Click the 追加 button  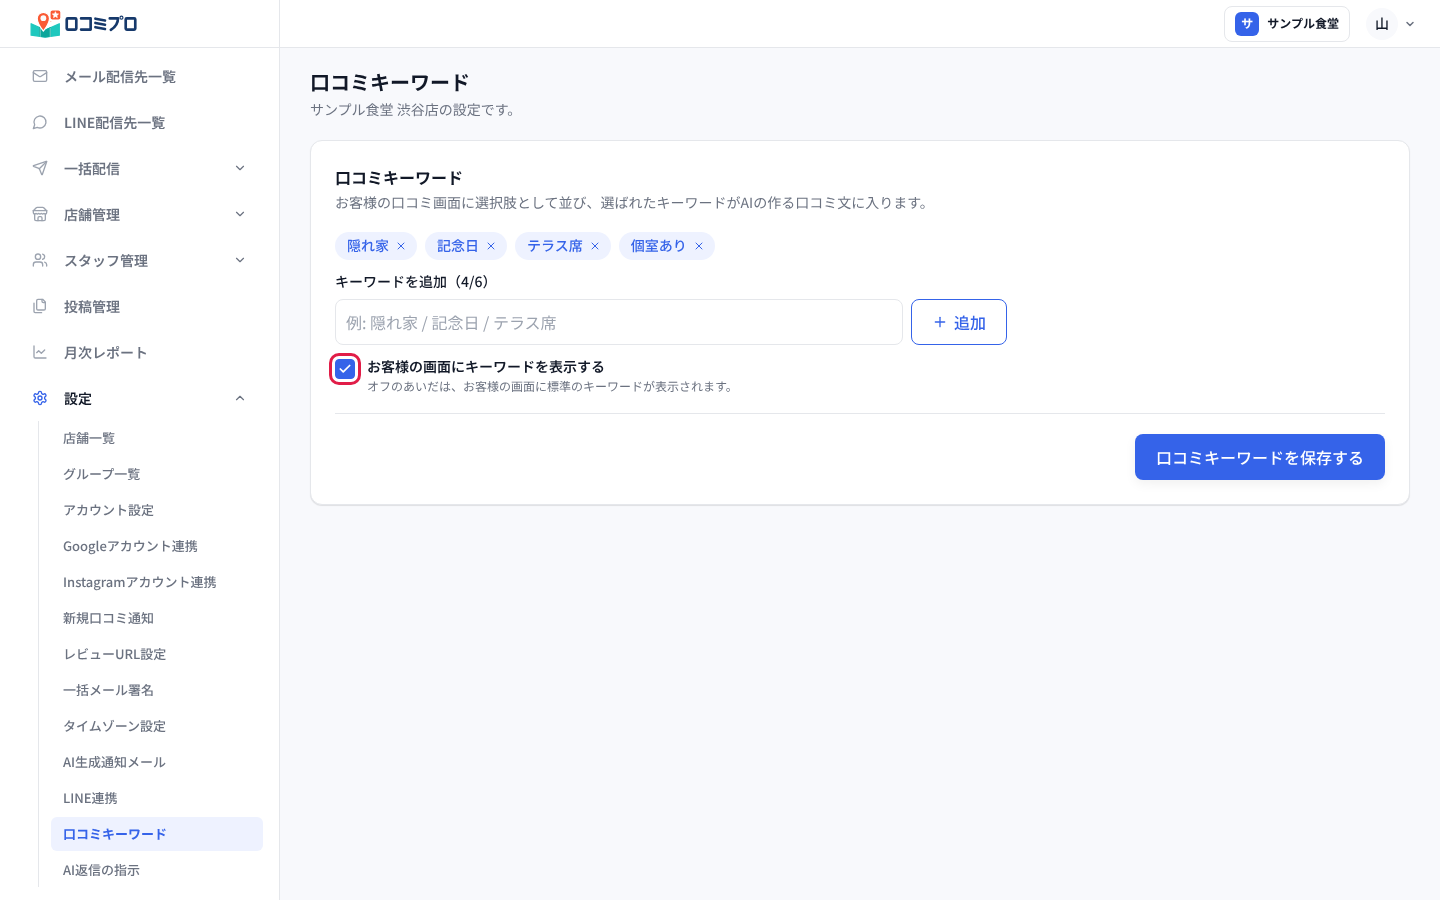pos(959,322)
